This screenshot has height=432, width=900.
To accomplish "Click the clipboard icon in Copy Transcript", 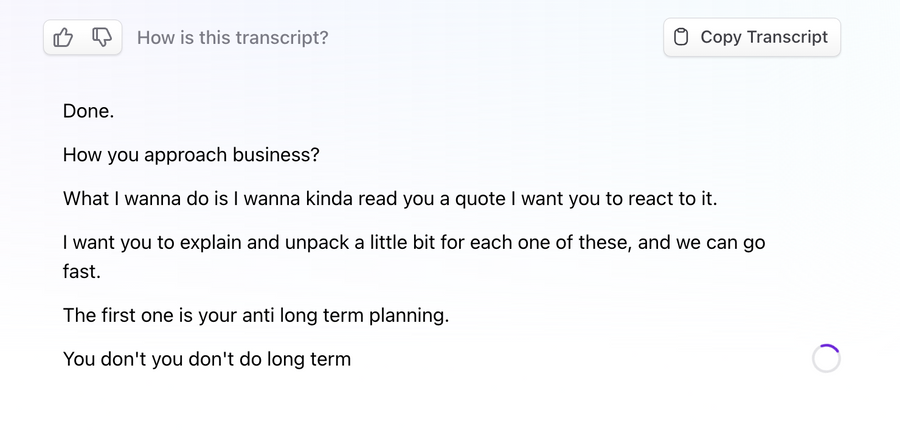I will tap(681, 37).
